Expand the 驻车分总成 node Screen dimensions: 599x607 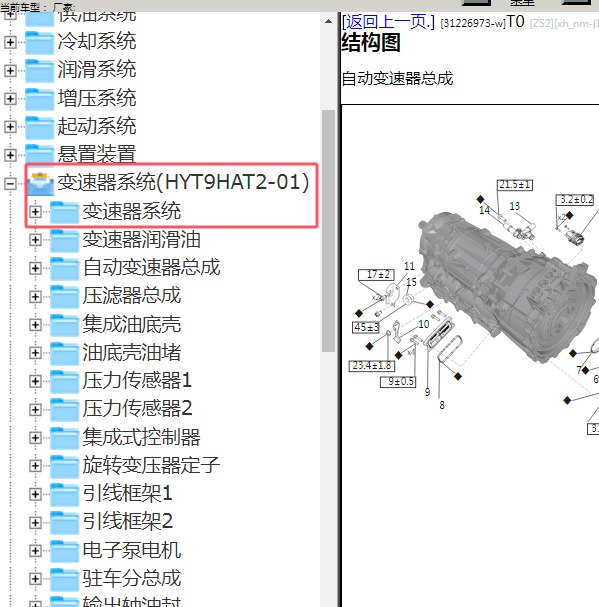tap(35, 579)
